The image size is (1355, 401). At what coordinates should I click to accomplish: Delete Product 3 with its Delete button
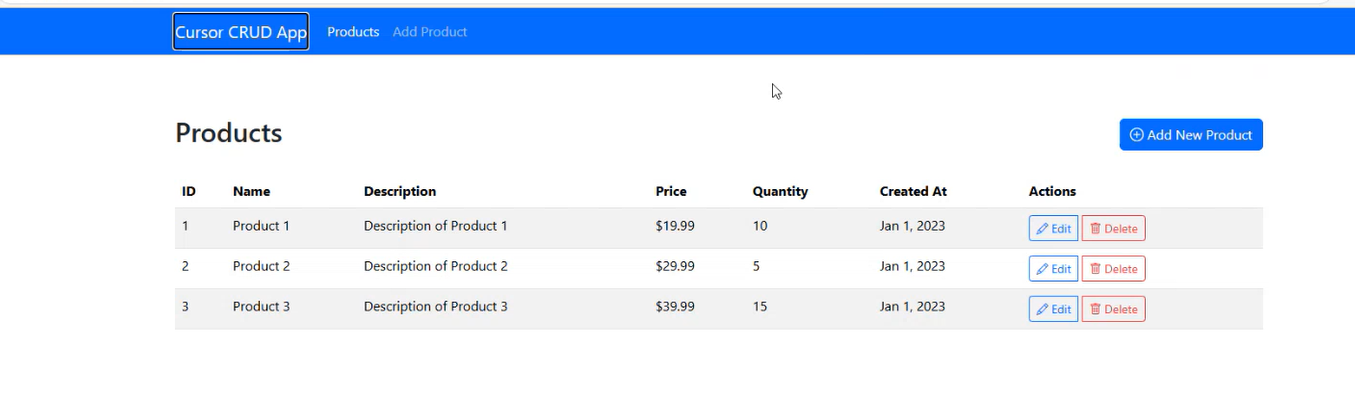click(x=1113, y=309)
